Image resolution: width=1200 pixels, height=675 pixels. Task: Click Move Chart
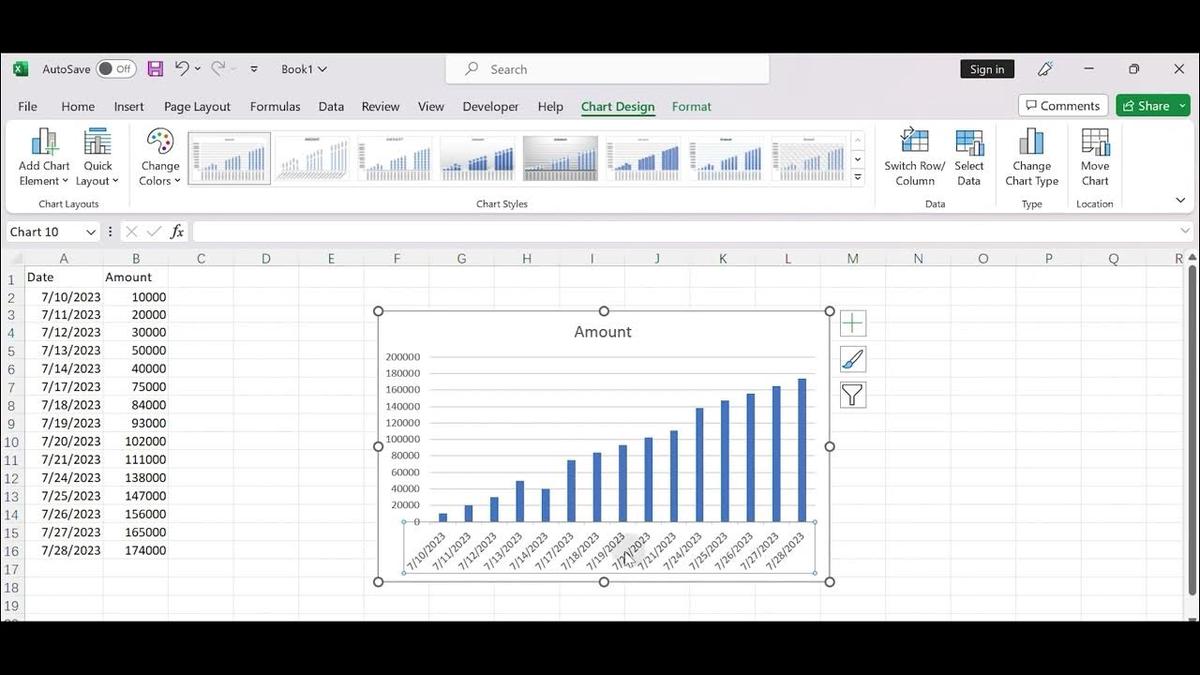click(1094, 155)
